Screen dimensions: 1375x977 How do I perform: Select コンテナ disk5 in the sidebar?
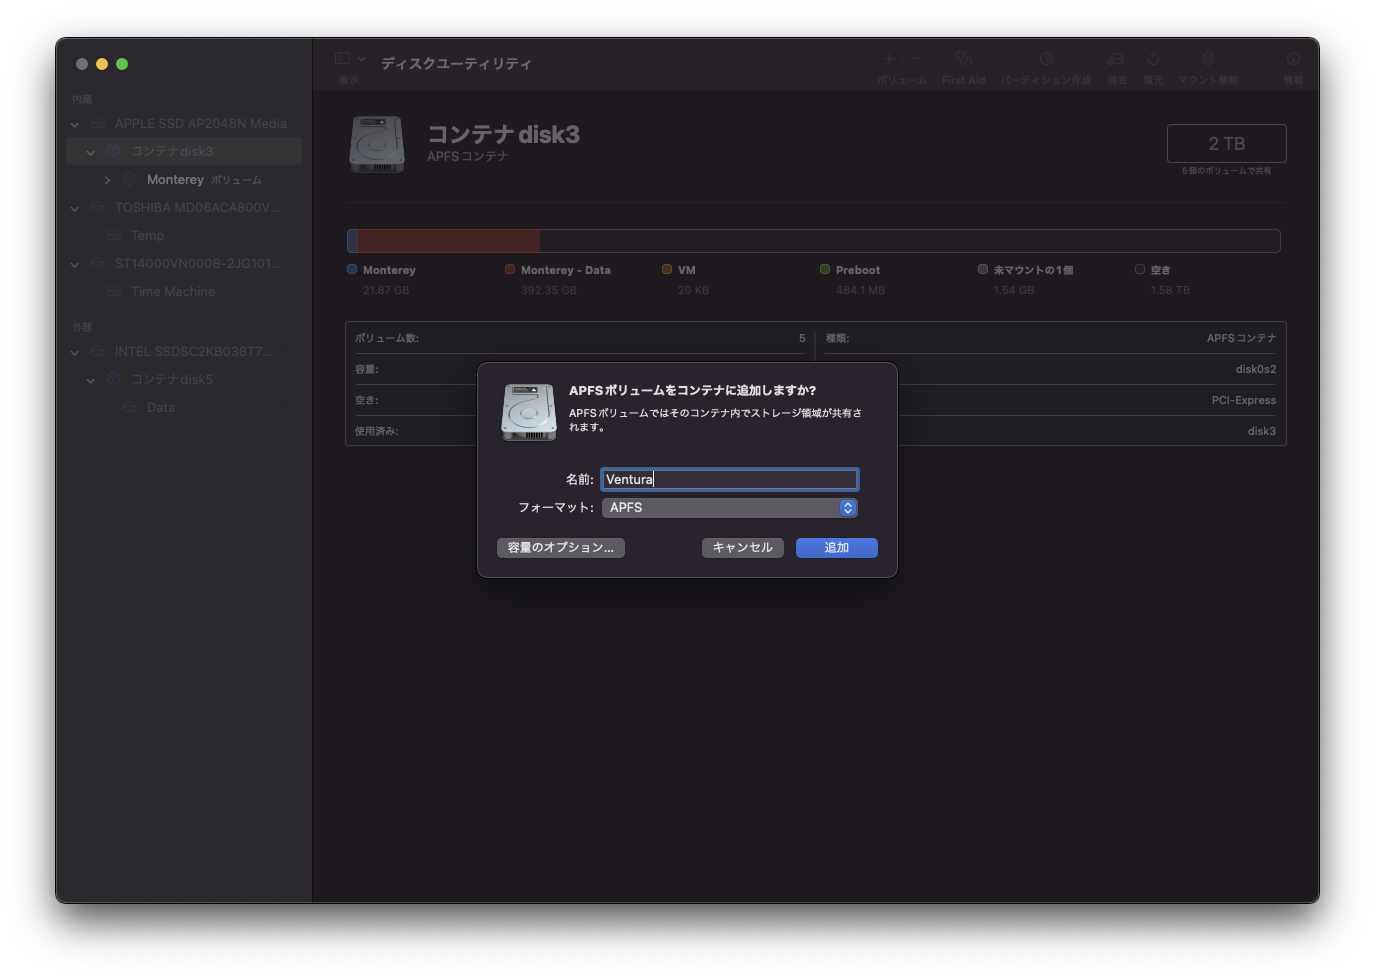tap(184, 379)
